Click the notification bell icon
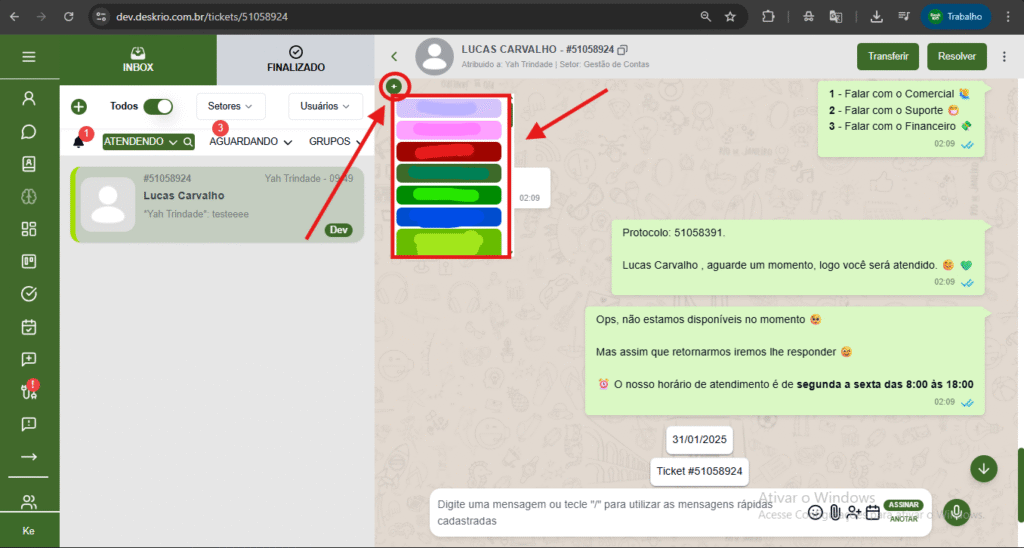Viewport: 1024px width, 548px height. [79, 142]
